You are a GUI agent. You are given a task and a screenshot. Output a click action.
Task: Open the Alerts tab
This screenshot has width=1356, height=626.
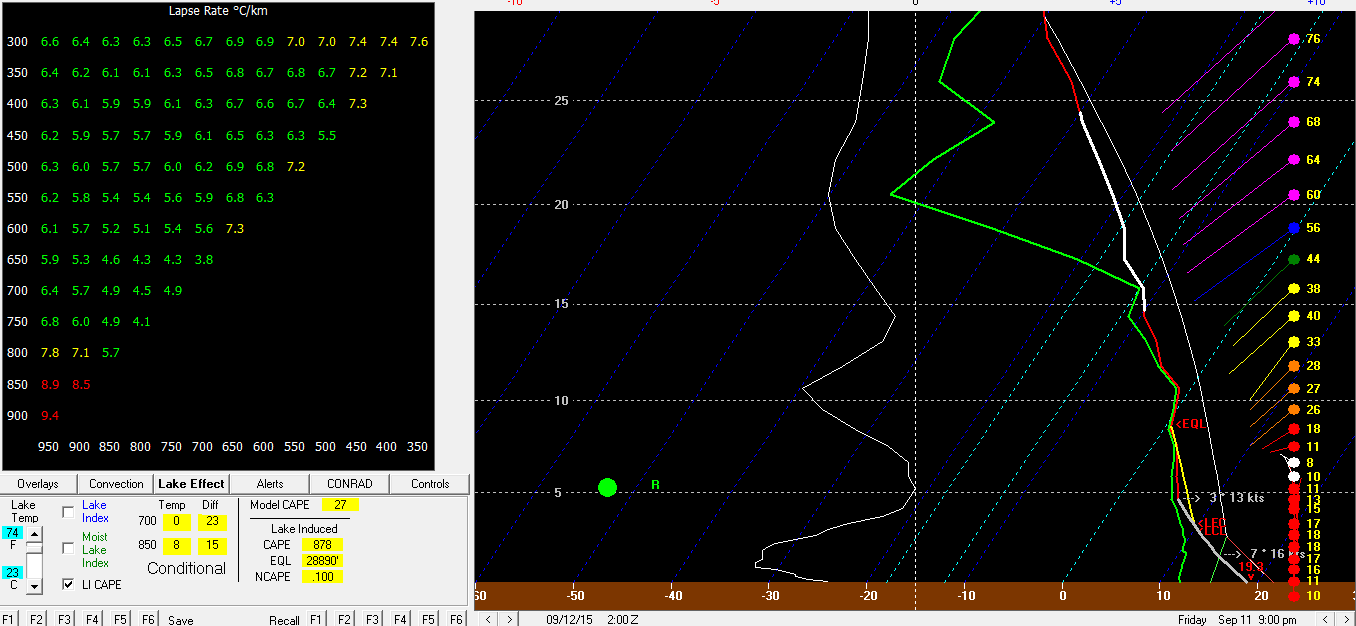[270, 484]
